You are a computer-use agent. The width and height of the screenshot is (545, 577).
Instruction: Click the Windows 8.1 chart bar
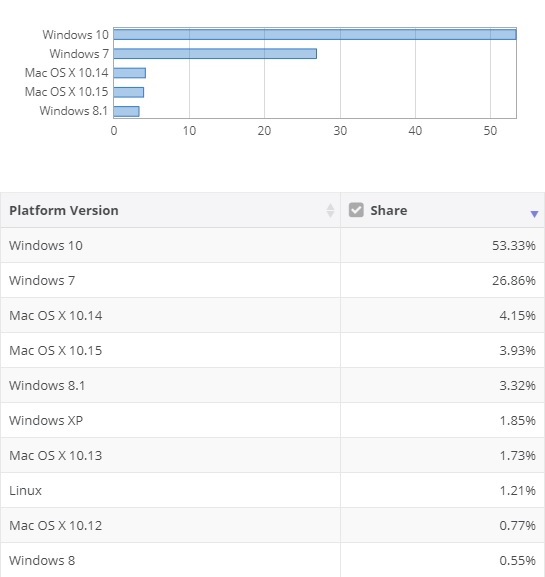[126, 111]
